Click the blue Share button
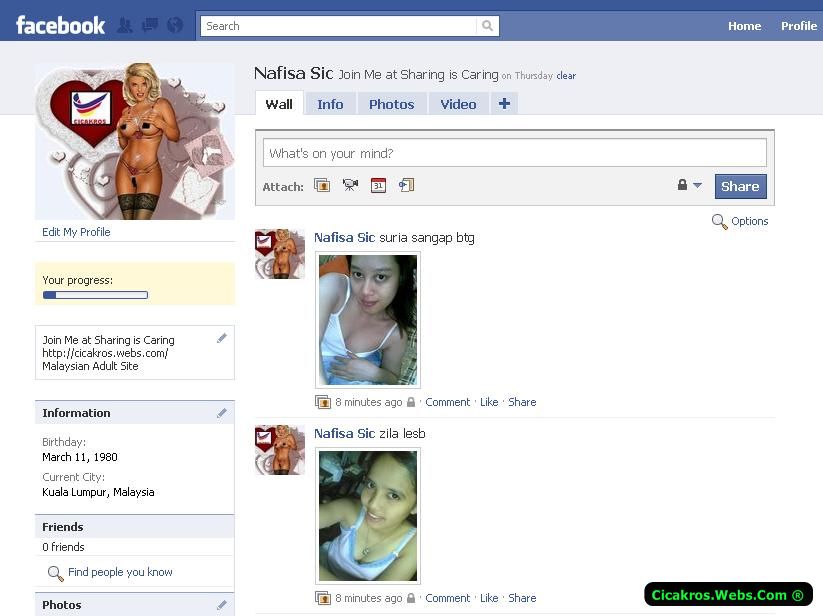Image resolution: width=823 pixels, height=616 pixels. [740, 186]
